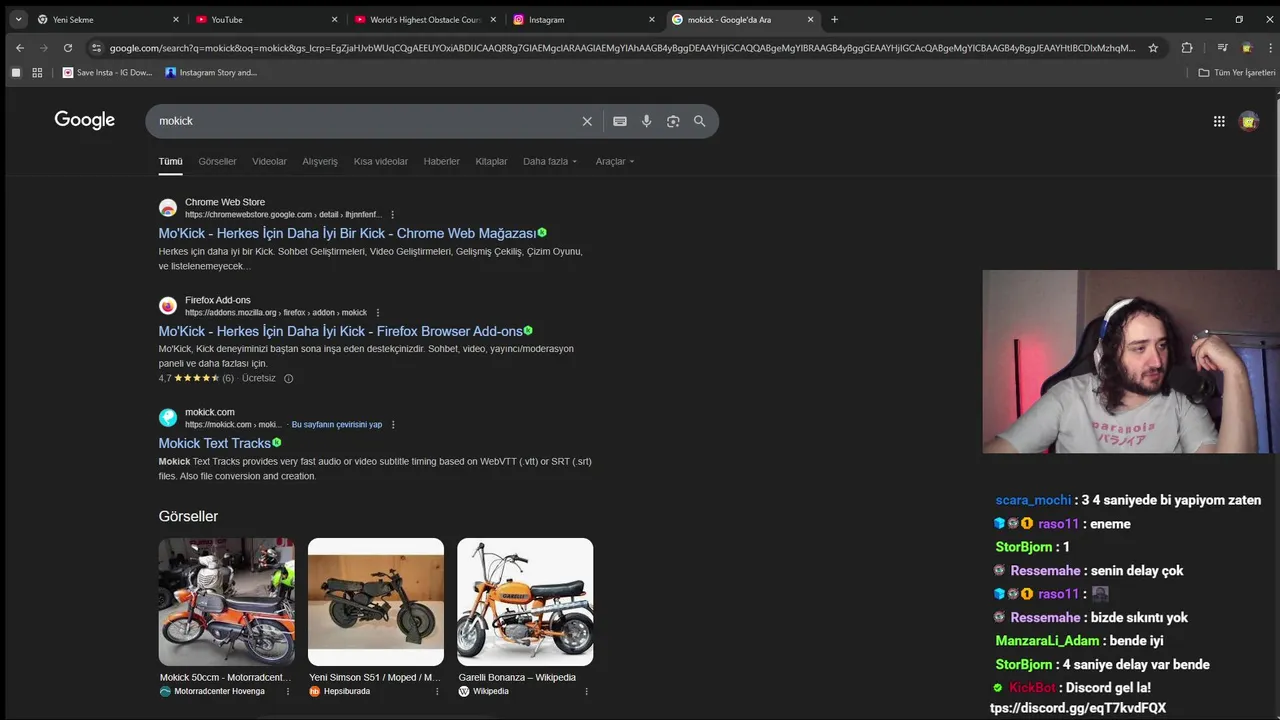Screen dimensions: 1280x720
Task: Open Tüm Yer İşaretleri folder
Action: point(1237,72)
